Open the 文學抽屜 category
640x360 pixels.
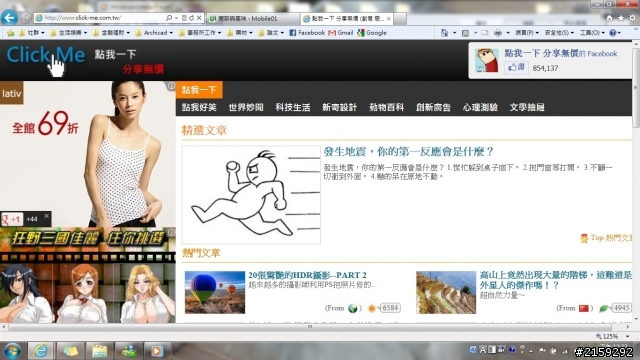pyautogui.click(x=527, y=107)
